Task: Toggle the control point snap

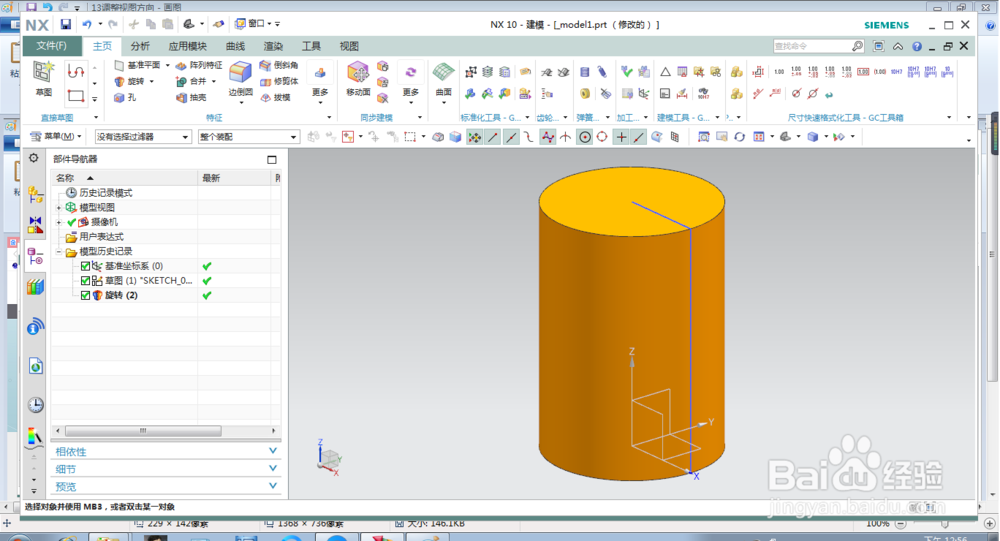Action: click(529, 137)
